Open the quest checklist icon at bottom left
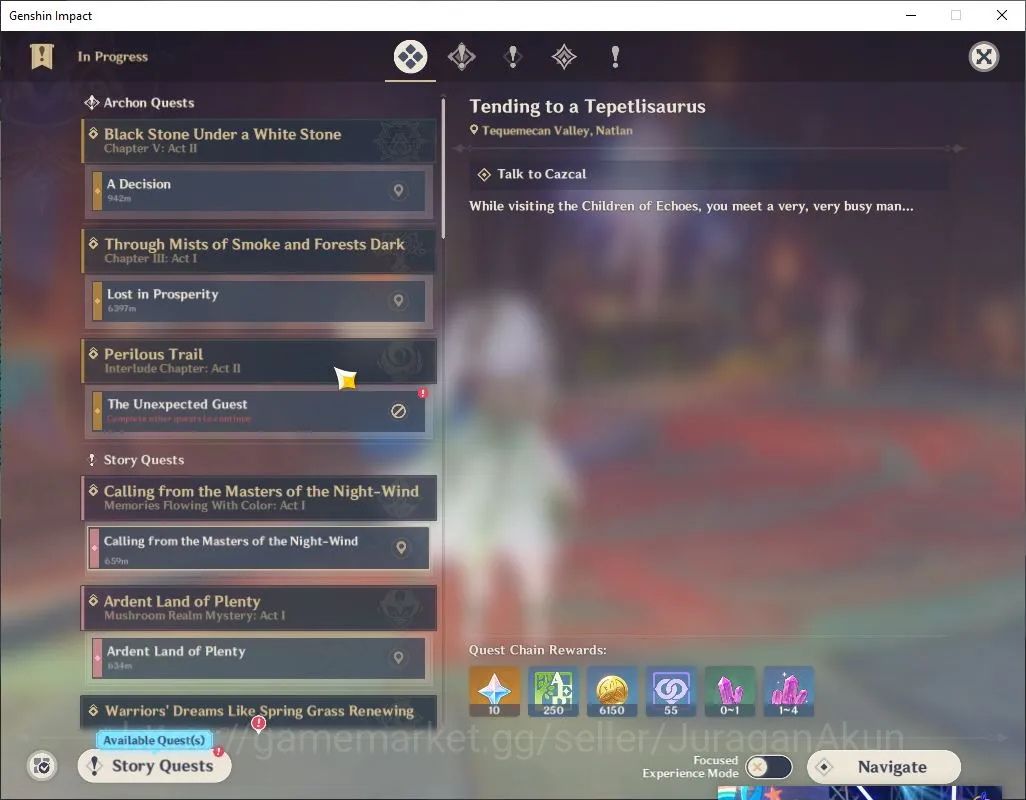This screenshot has width=1026, height=800. (x=42, y=766)
